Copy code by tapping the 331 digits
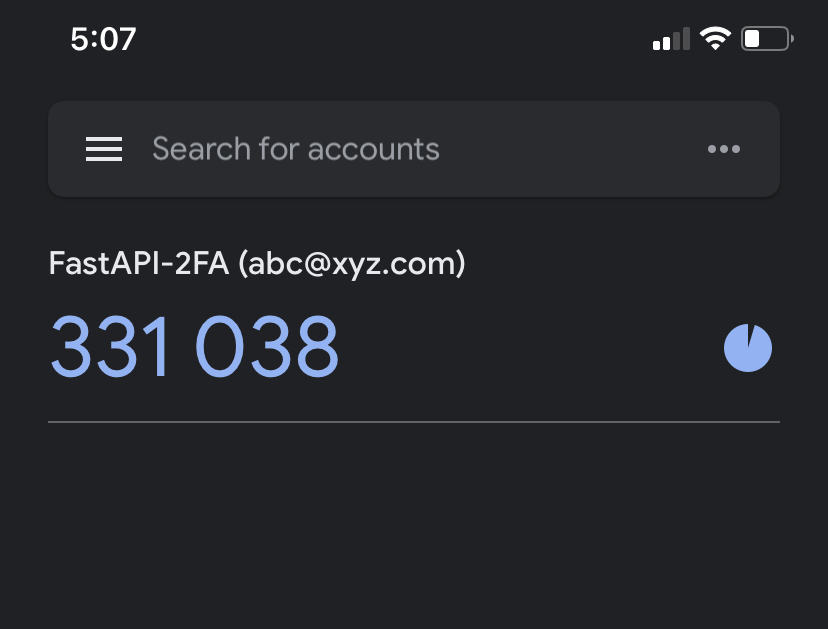Image resolution: width=828 pixels, height=629 pixels. coord(110,348)
